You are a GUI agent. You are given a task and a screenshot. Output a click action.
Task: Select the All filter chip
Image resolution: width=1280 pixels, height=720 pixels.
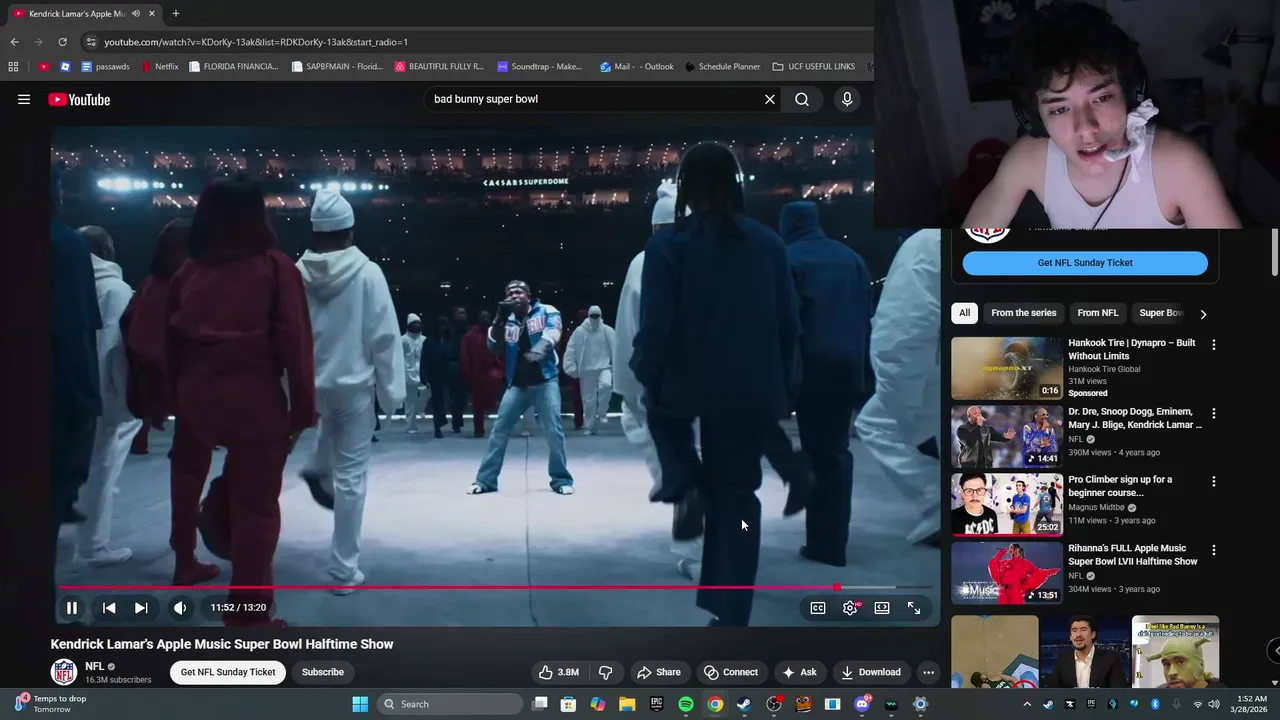tap(964, 313)
